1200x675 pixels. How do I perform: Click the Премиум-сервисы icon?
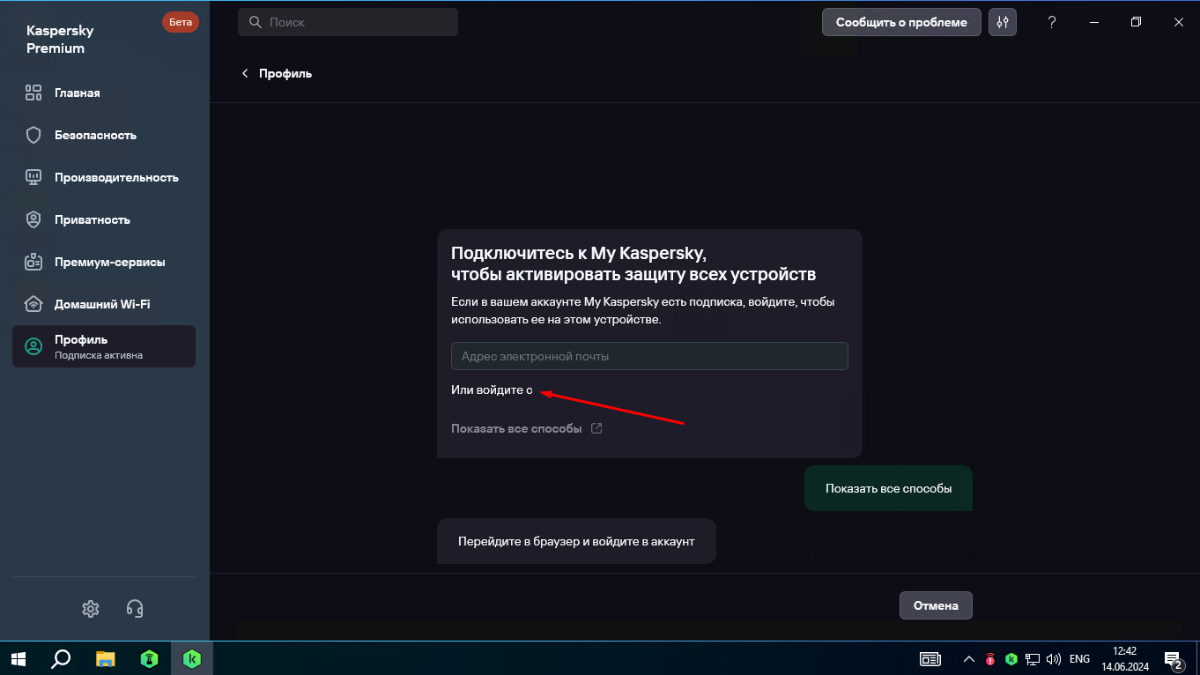point(33,262)
